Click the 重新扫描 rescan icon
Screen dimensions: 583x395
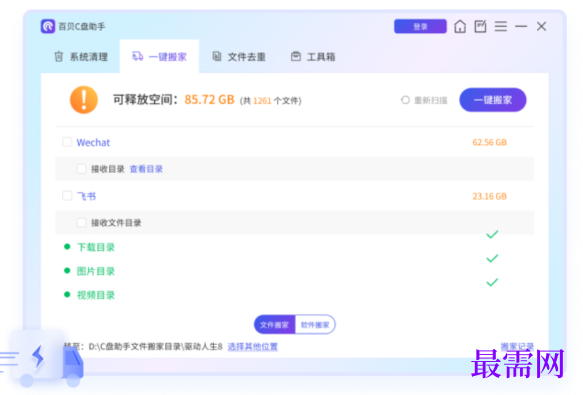click(405, 100)
